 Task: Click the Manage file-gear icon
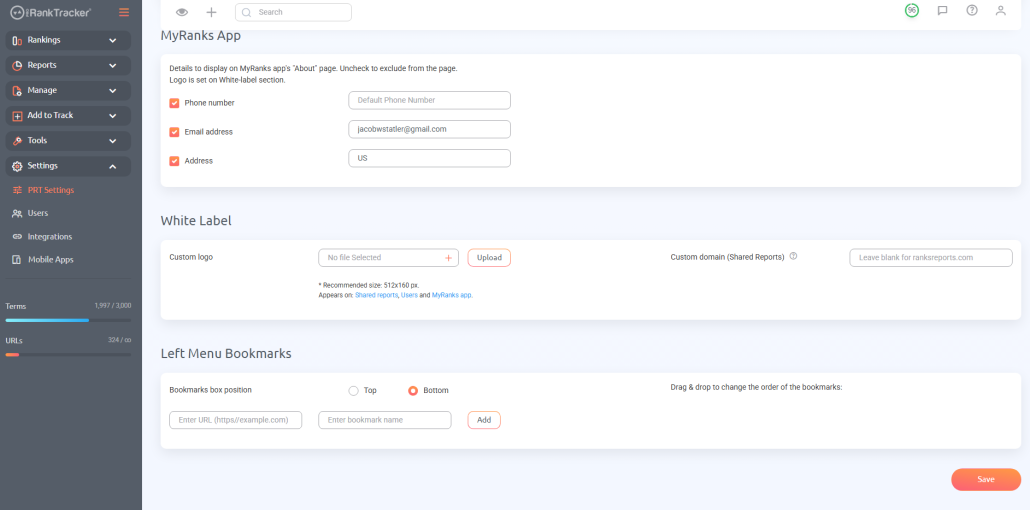pyautogui.click(x=18, y=91)
